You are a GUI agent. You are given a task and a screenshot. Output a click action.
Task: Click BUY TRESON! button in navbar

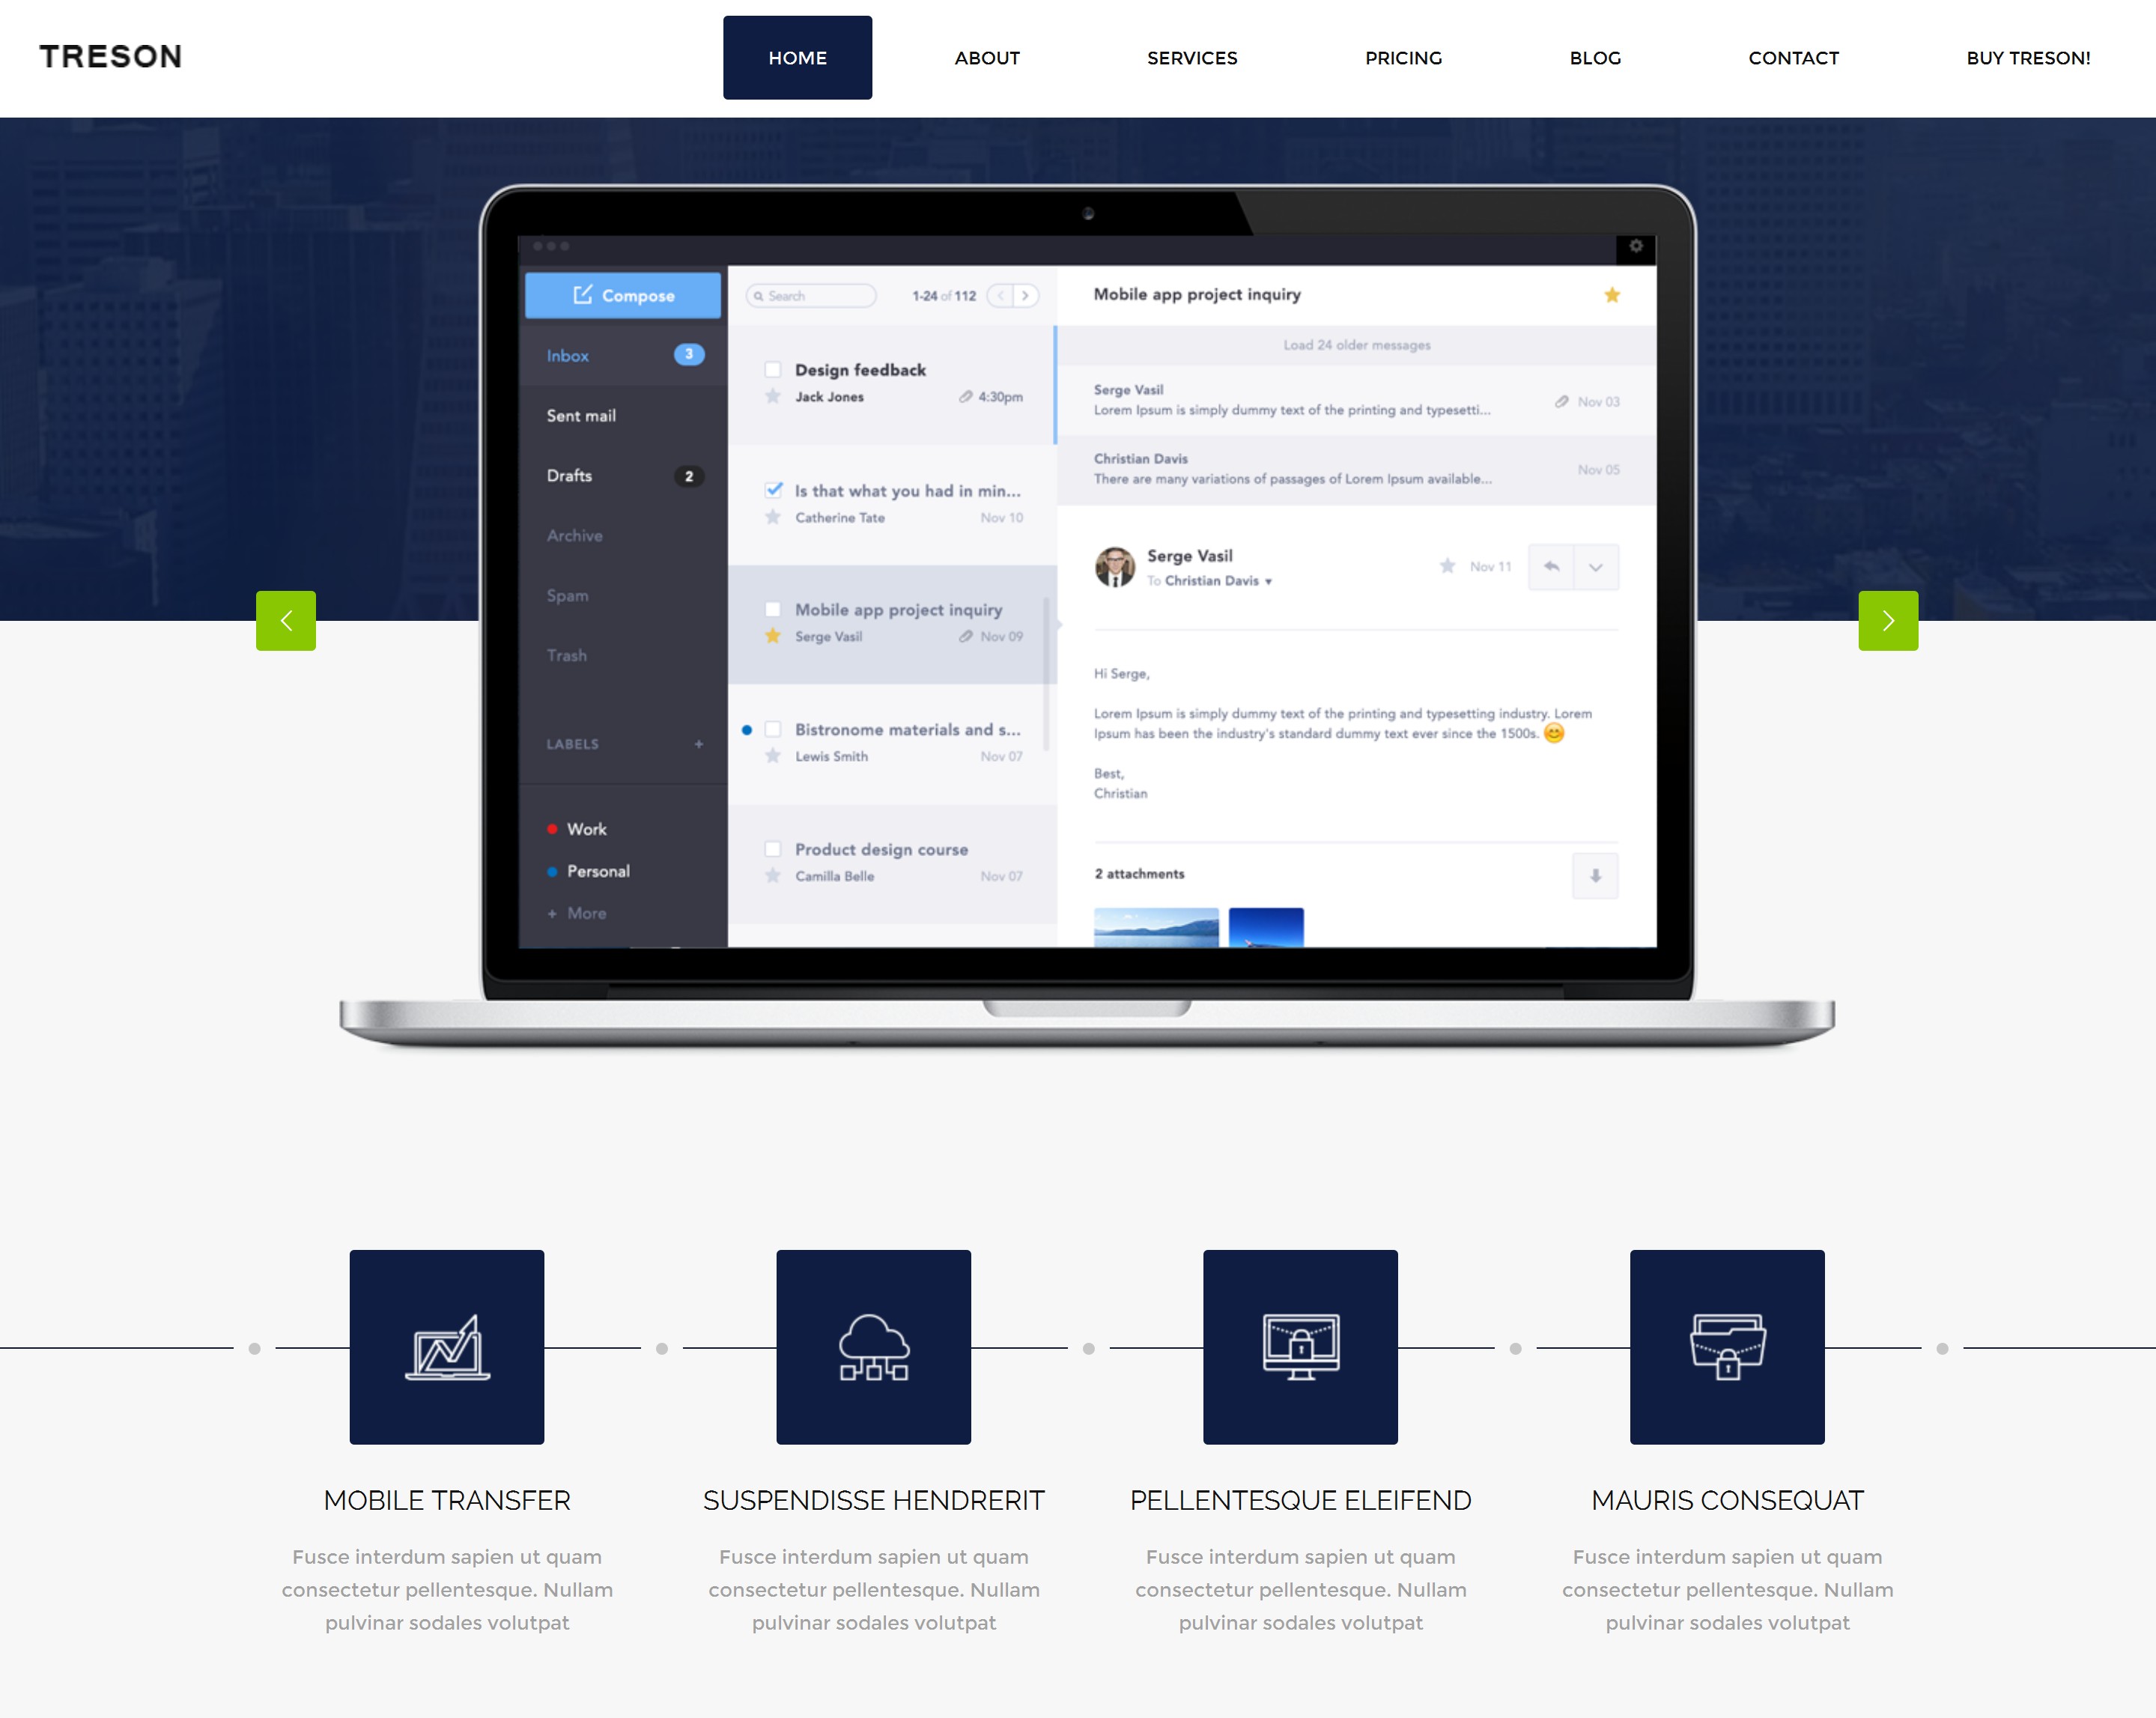tap(2029, 56)
